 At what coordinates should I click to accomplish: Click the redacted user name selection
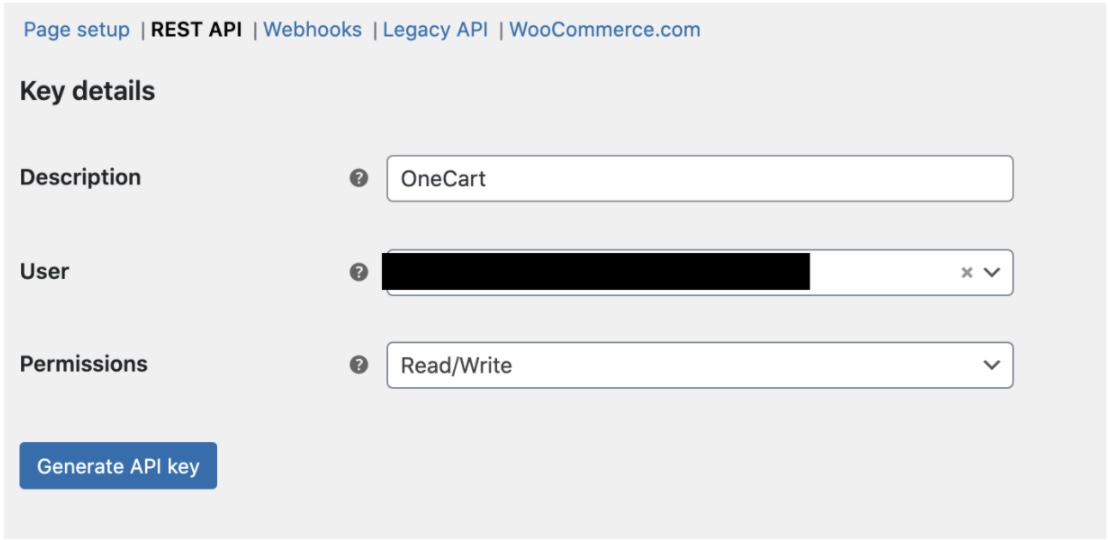[x=597, y=272]
